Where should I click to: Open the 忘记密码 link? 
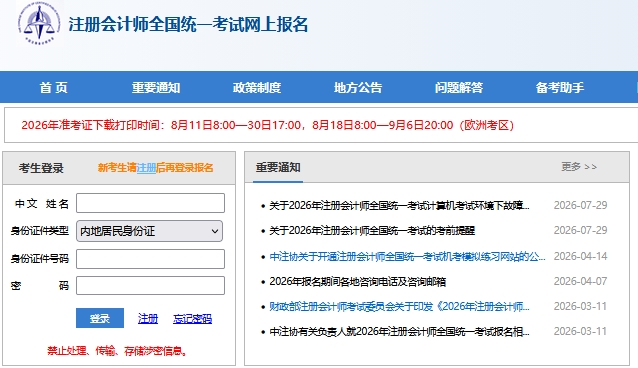pos(192,318)
